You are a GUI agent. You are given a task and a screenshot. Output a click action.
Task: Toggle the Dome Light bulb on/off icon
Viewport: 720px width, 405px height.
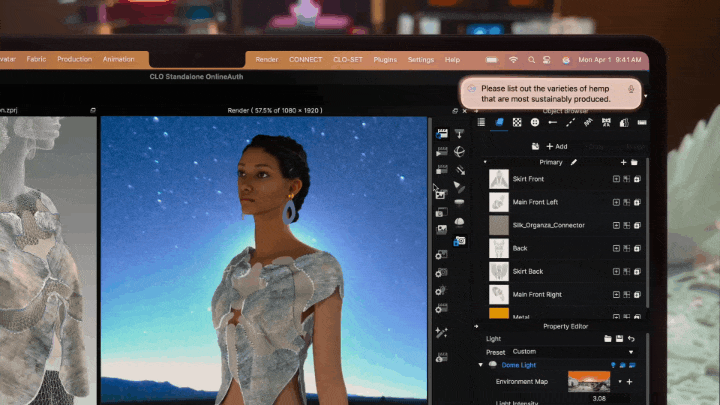[x=613, y=365]
